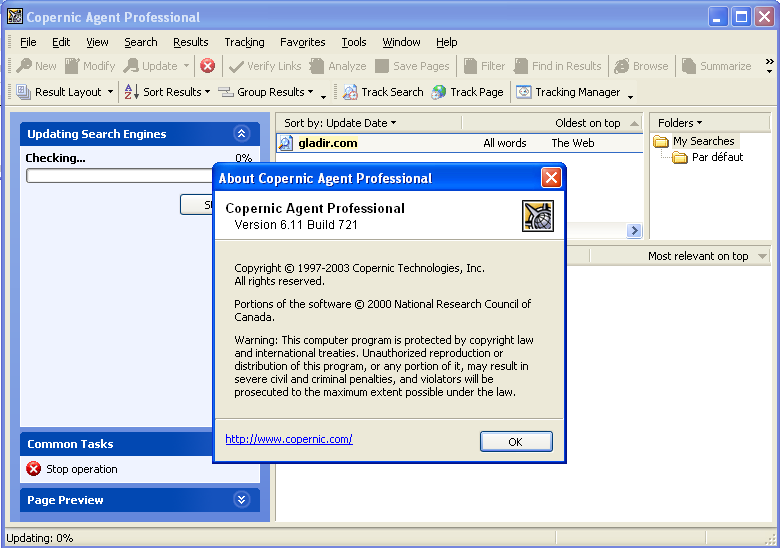Click the Update search toolbar button
780x548 pixels.
coord(151,66)
